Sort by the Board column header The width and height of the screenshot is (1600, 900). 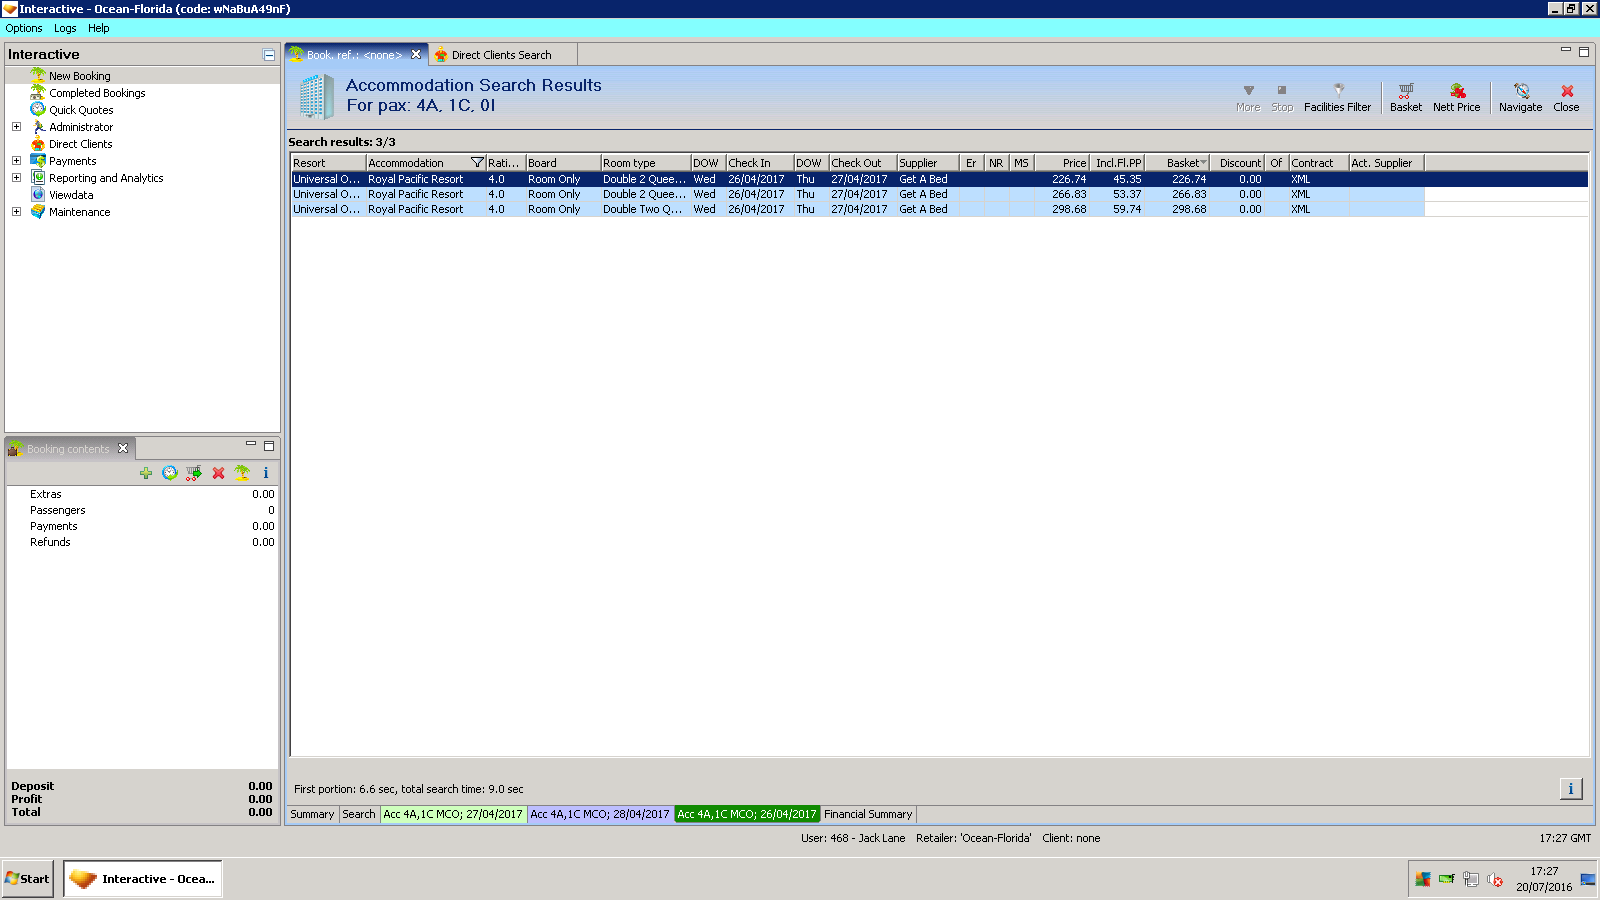click(563, 163)
